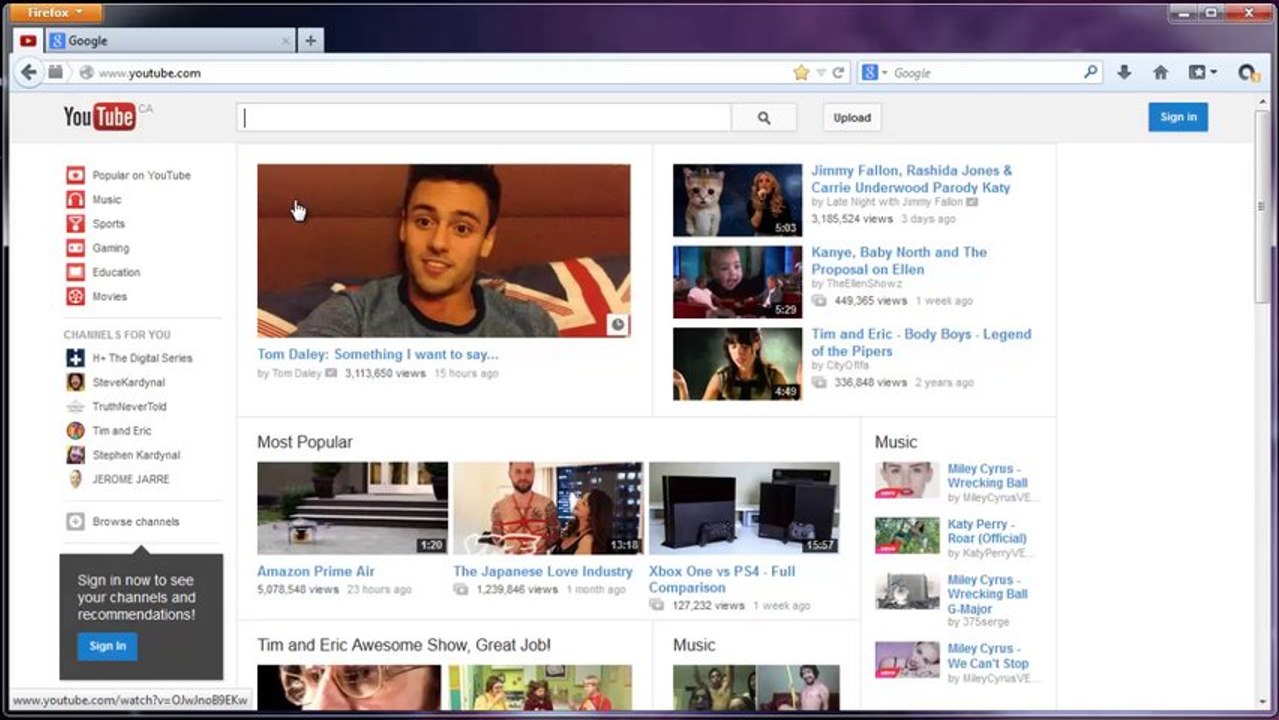Click Watch Later clock on Tom Daley video

(617, 324)
